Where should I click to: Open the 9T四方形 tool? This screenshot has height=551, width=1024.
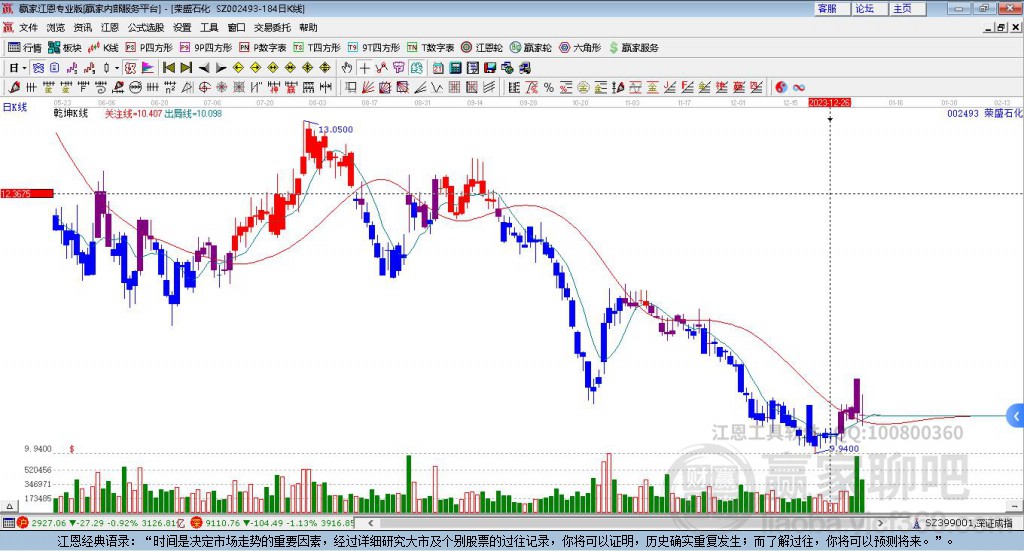click(x=374, y=48)
